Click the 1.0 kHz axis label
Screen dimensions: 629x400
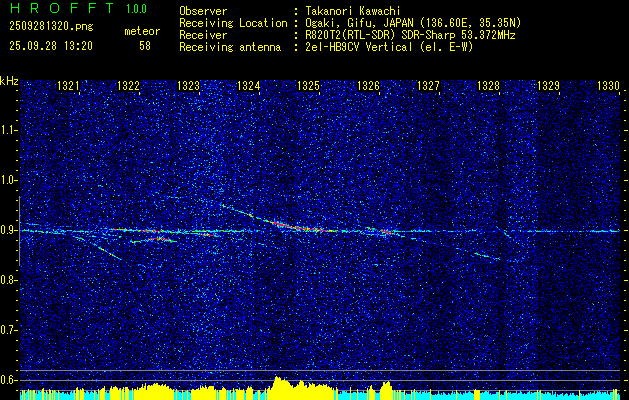pyautogui.click(x=8, y=180)
